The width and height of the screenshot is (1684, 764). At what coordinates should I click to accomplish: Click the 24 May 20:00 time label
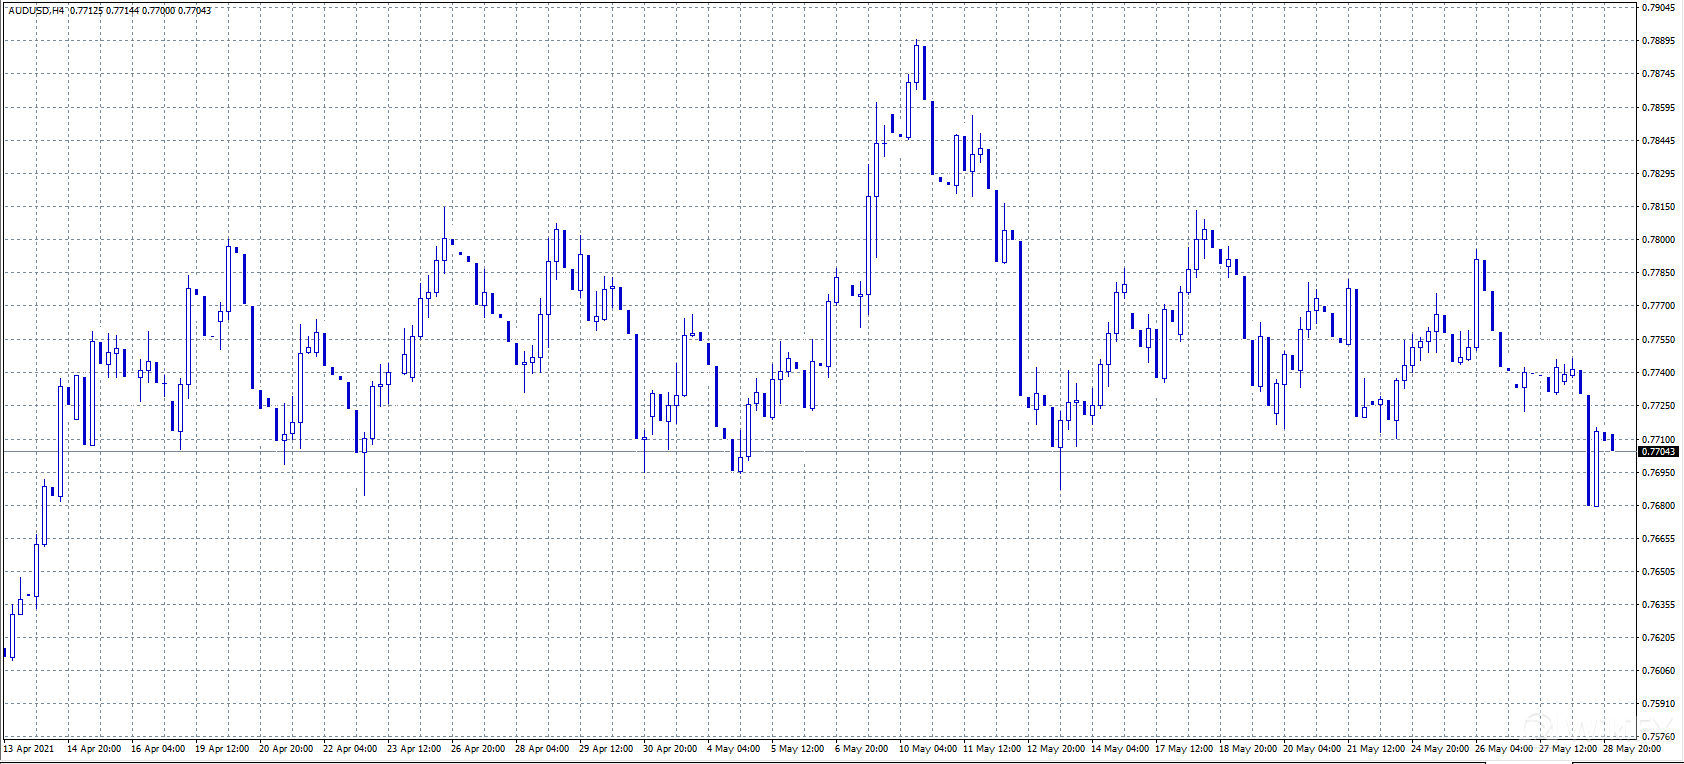pyautogui.click(x=1440, y=749)
